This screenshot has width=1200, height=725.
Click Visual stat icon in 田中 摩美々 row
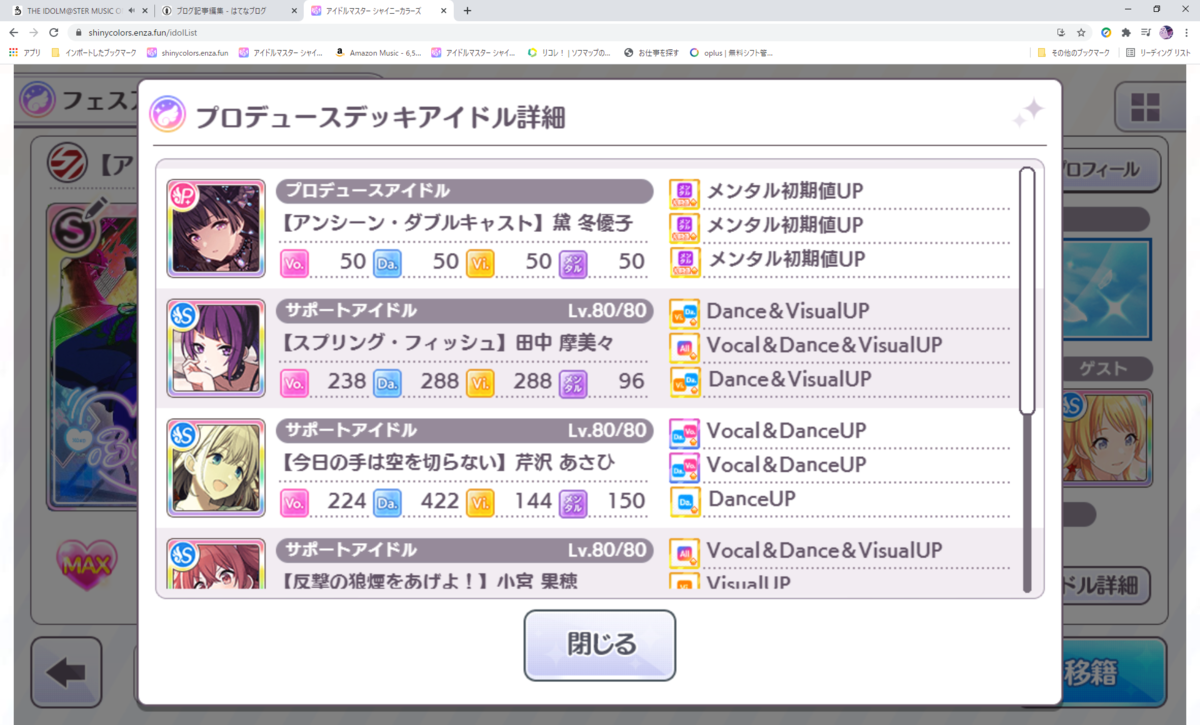coord(480,383)
